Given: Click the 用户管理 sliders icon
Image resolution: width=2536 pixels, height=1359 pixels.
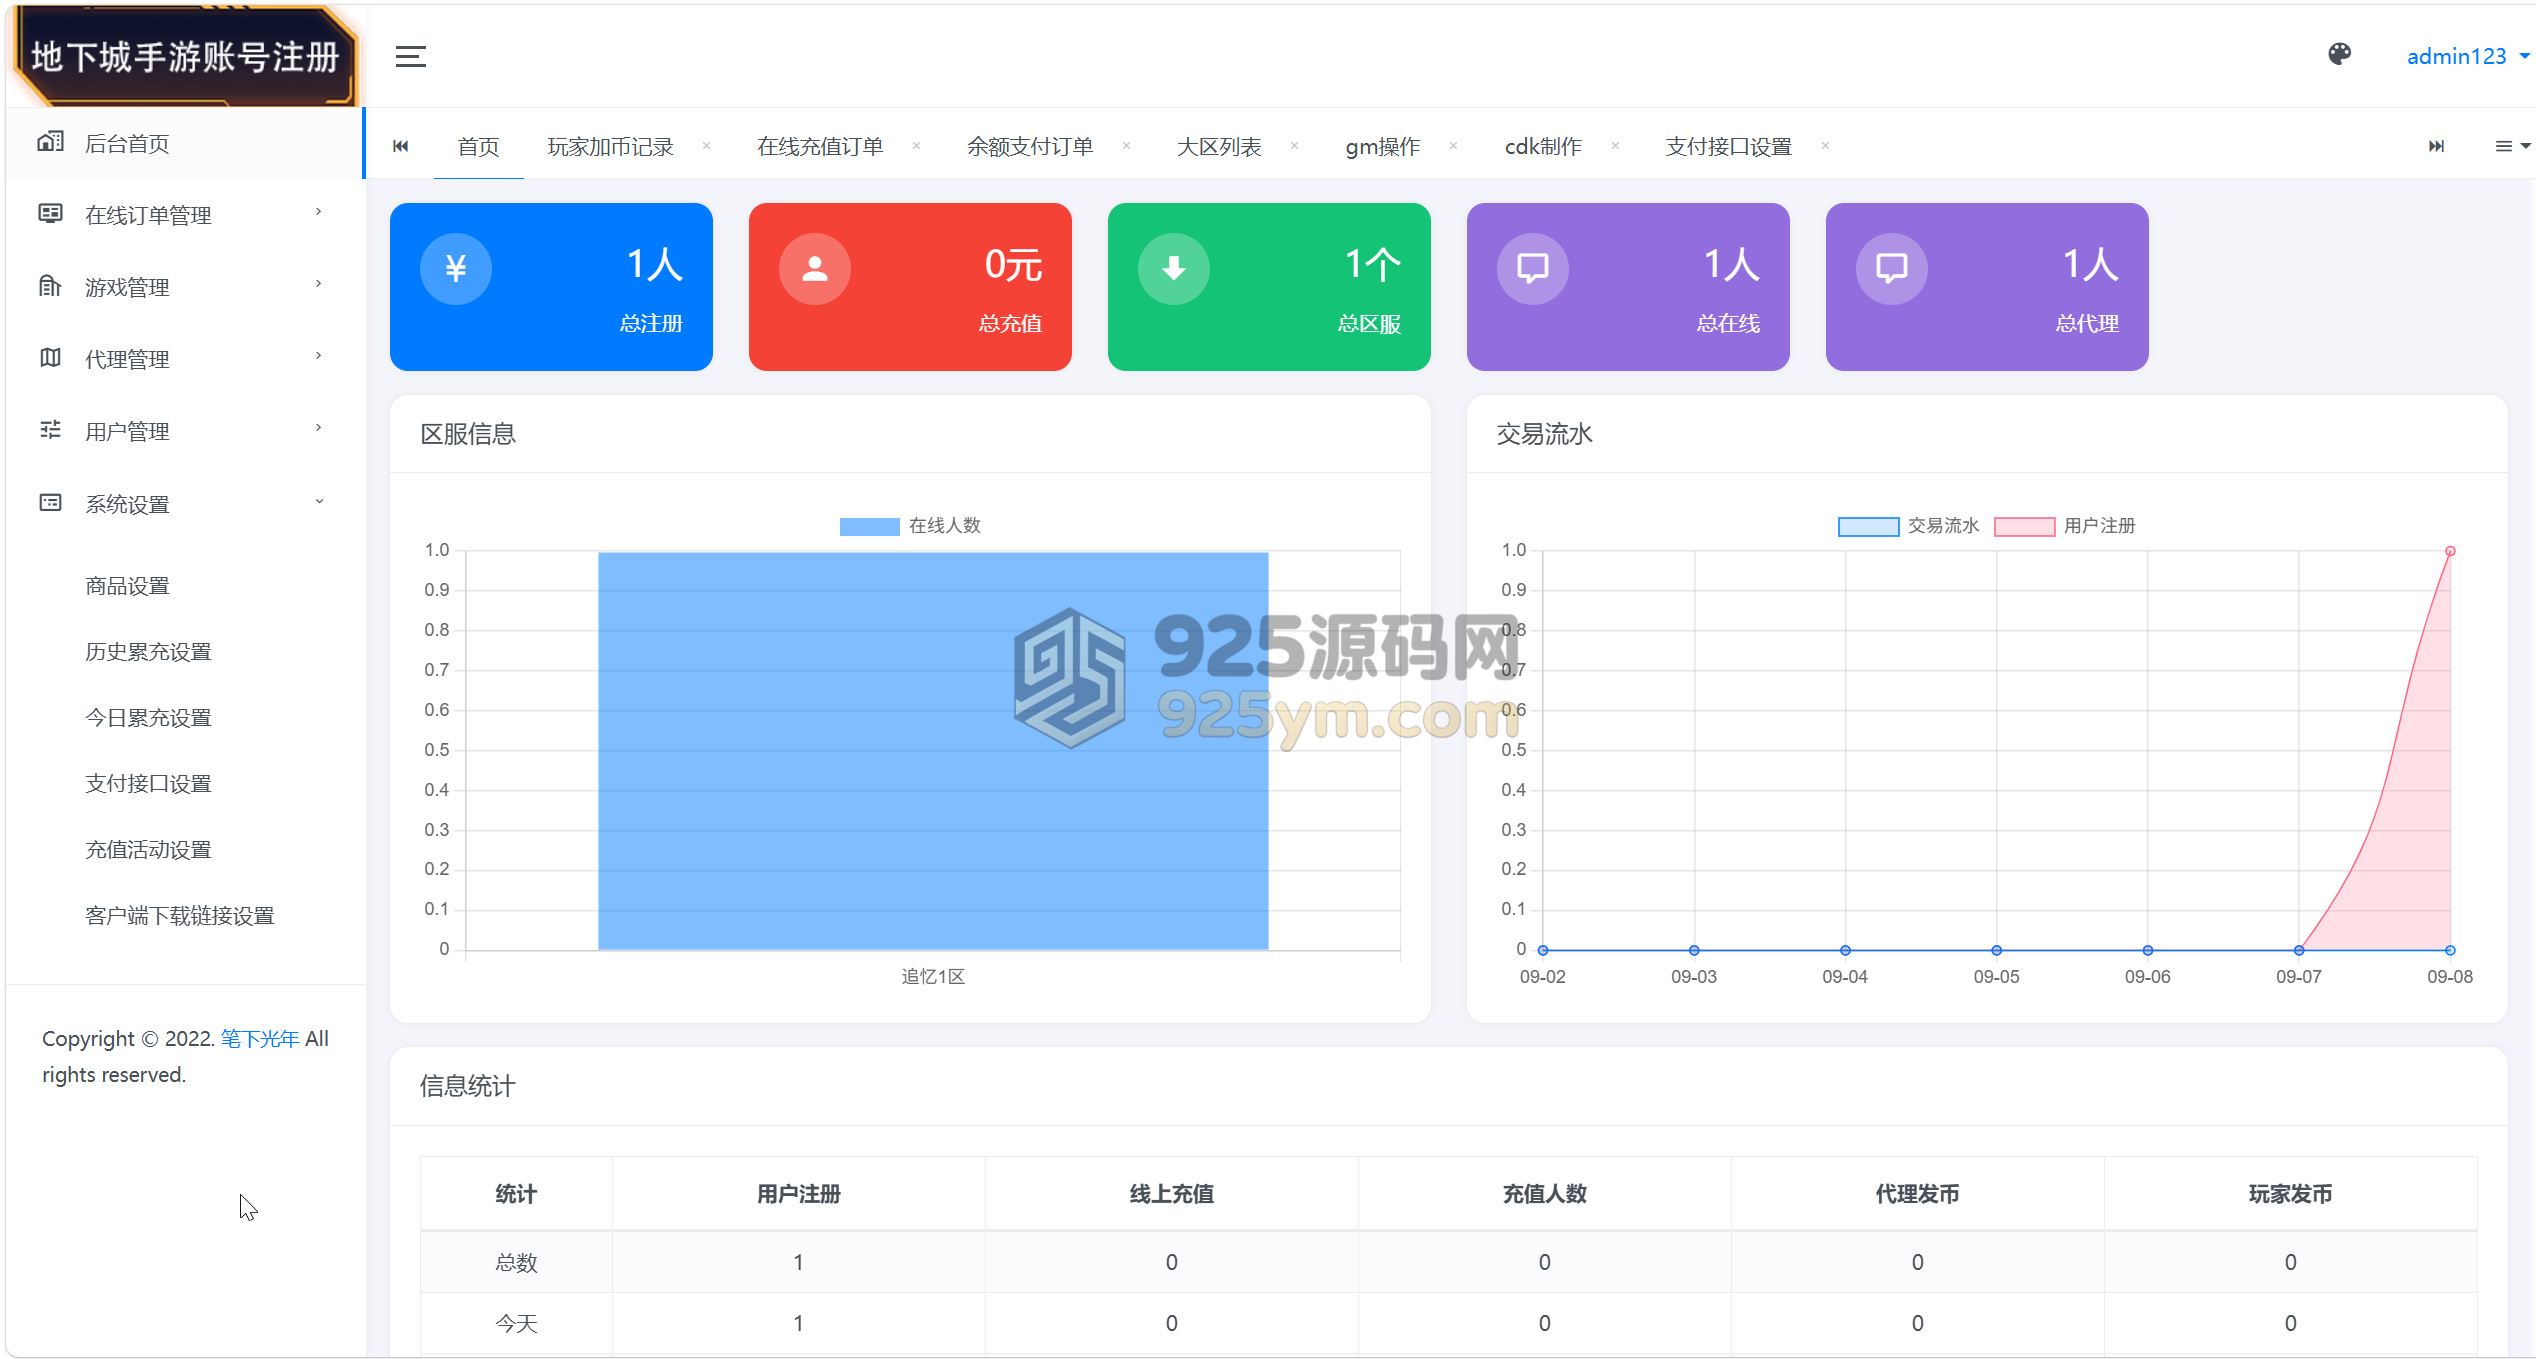Looking at the screenshot, I should [x=50, y=430].
